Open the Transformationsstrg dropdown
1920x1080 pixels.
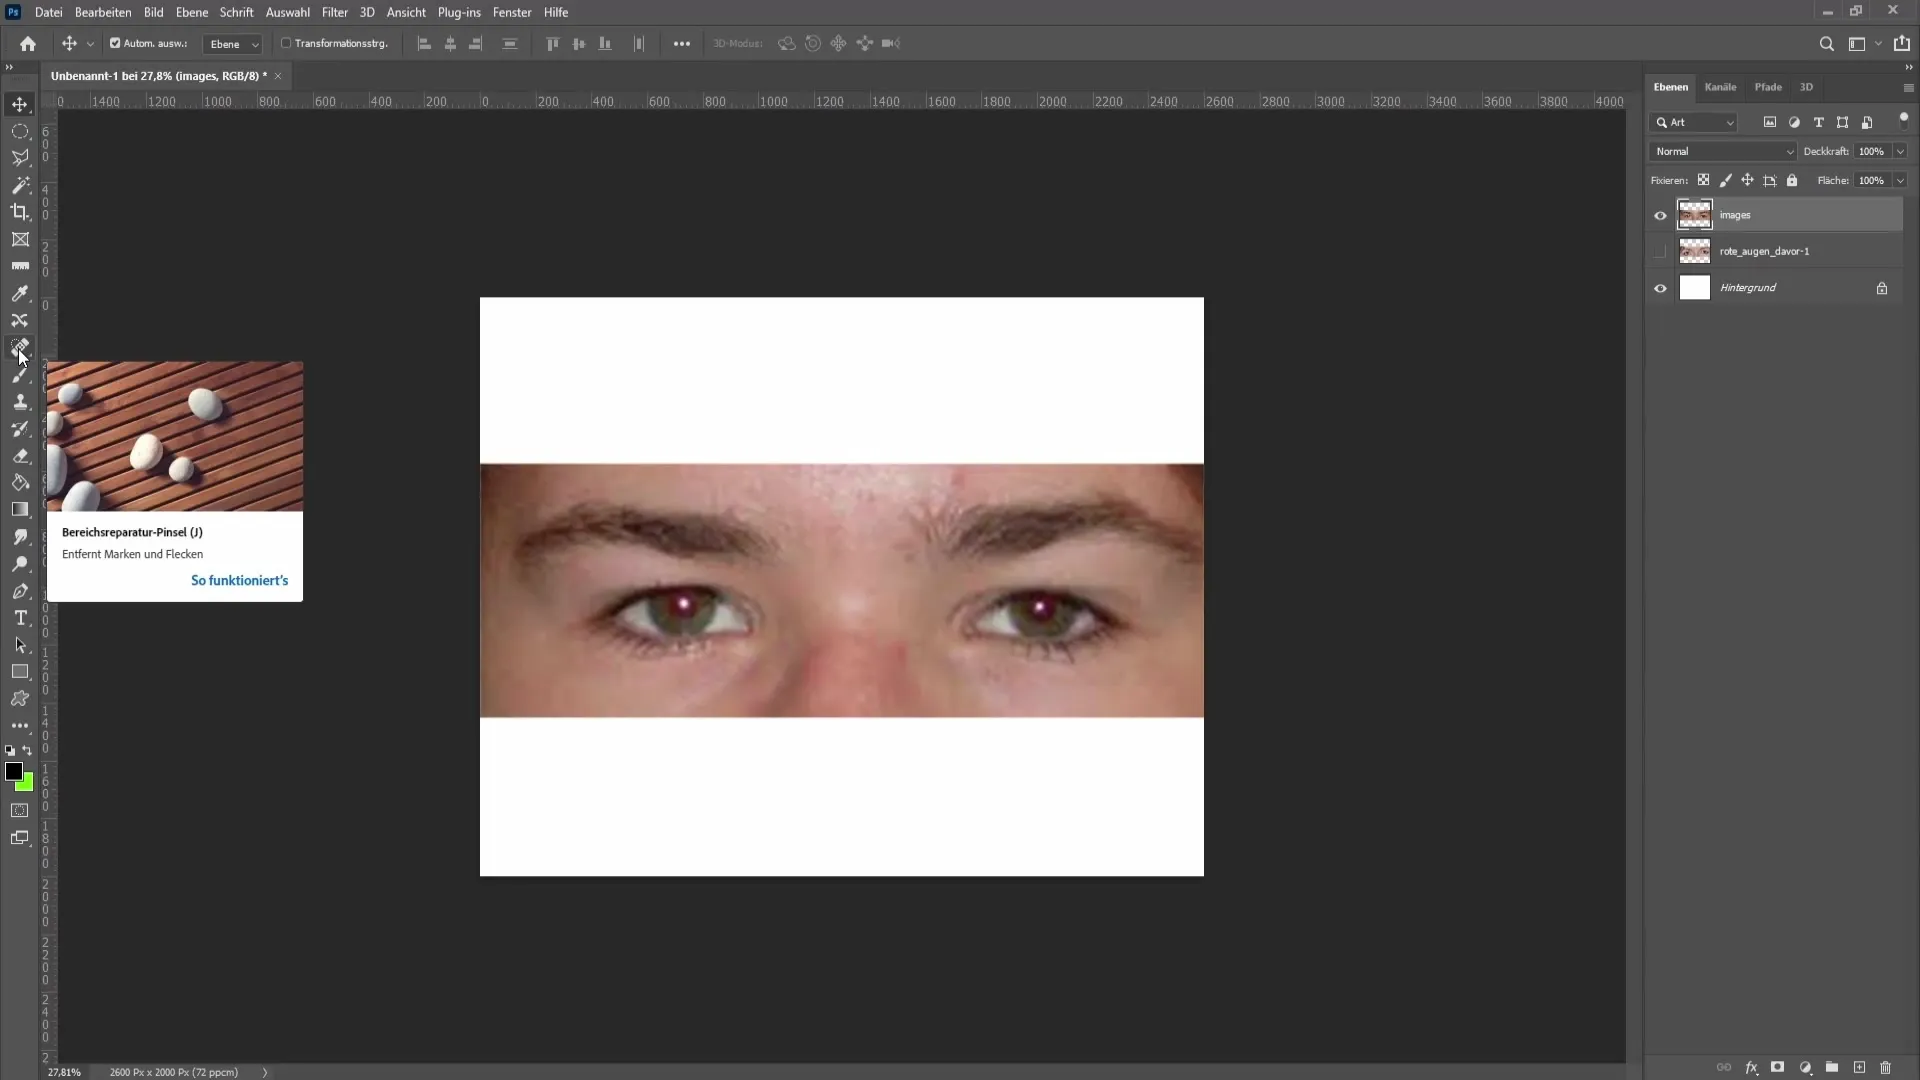[340, 44]
